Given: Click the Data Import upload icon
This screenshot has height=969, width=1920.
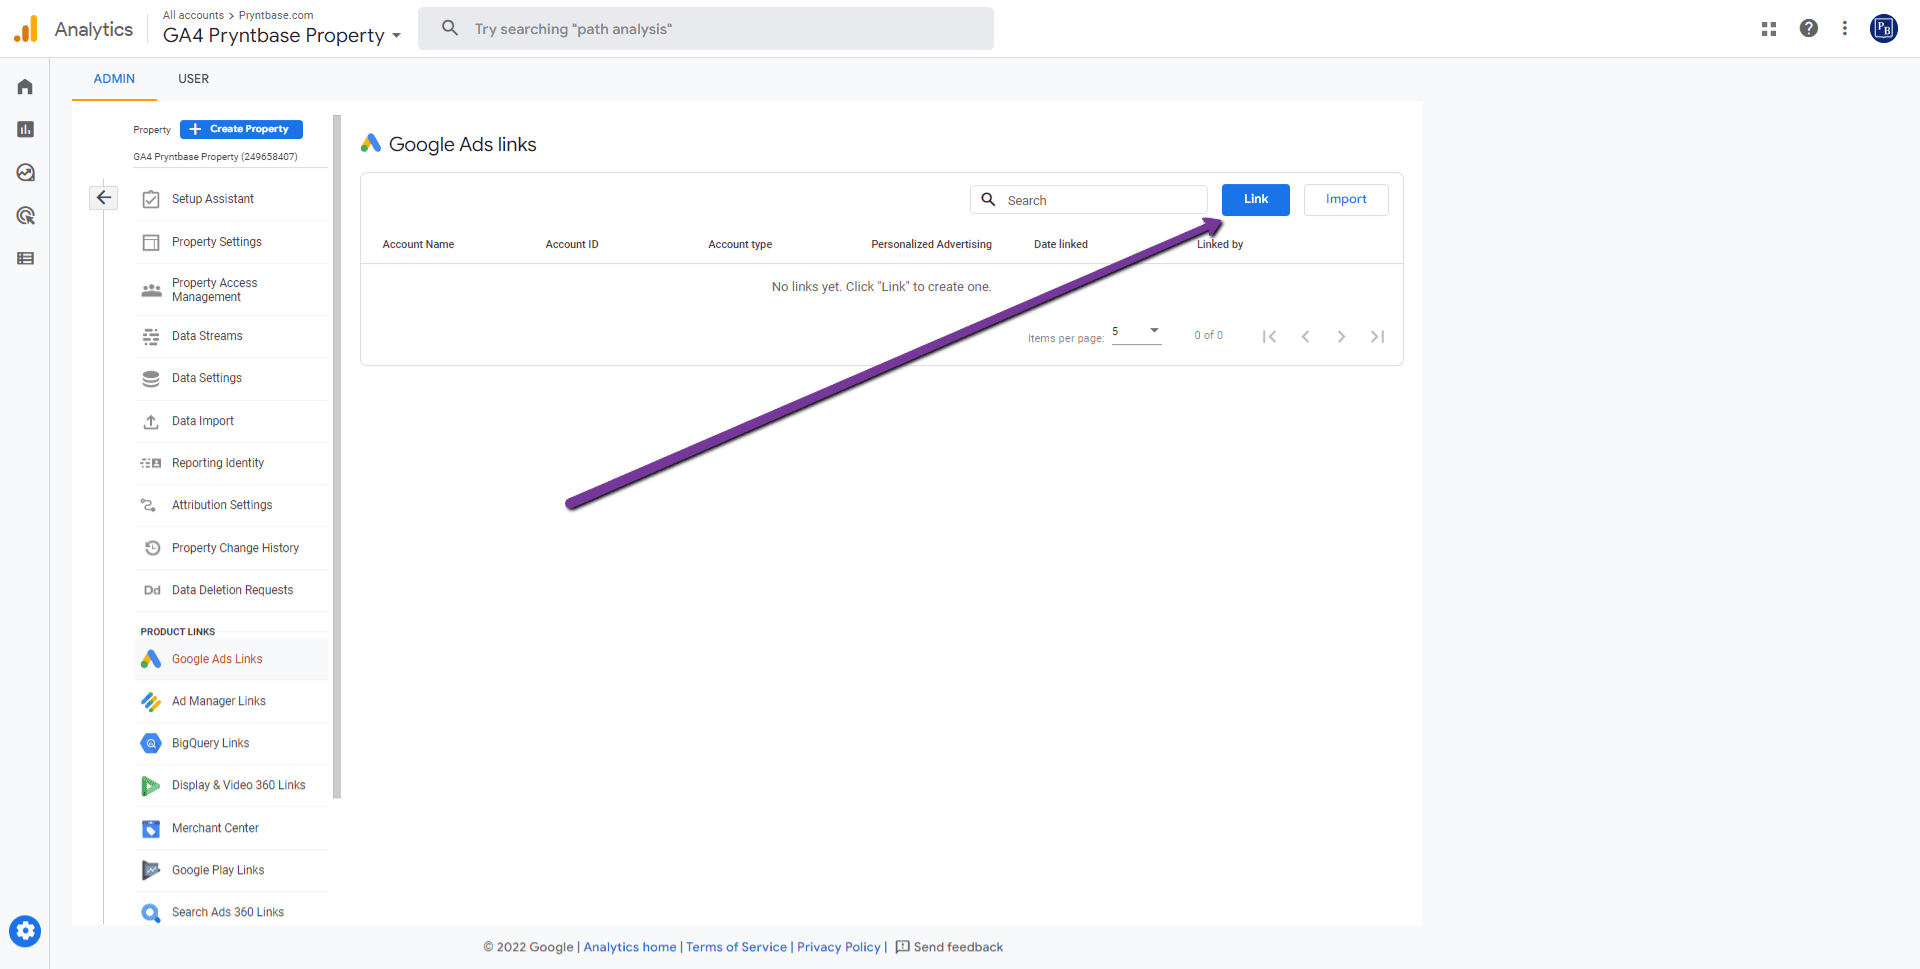Looking at the screenshot, I should (151, 421).
